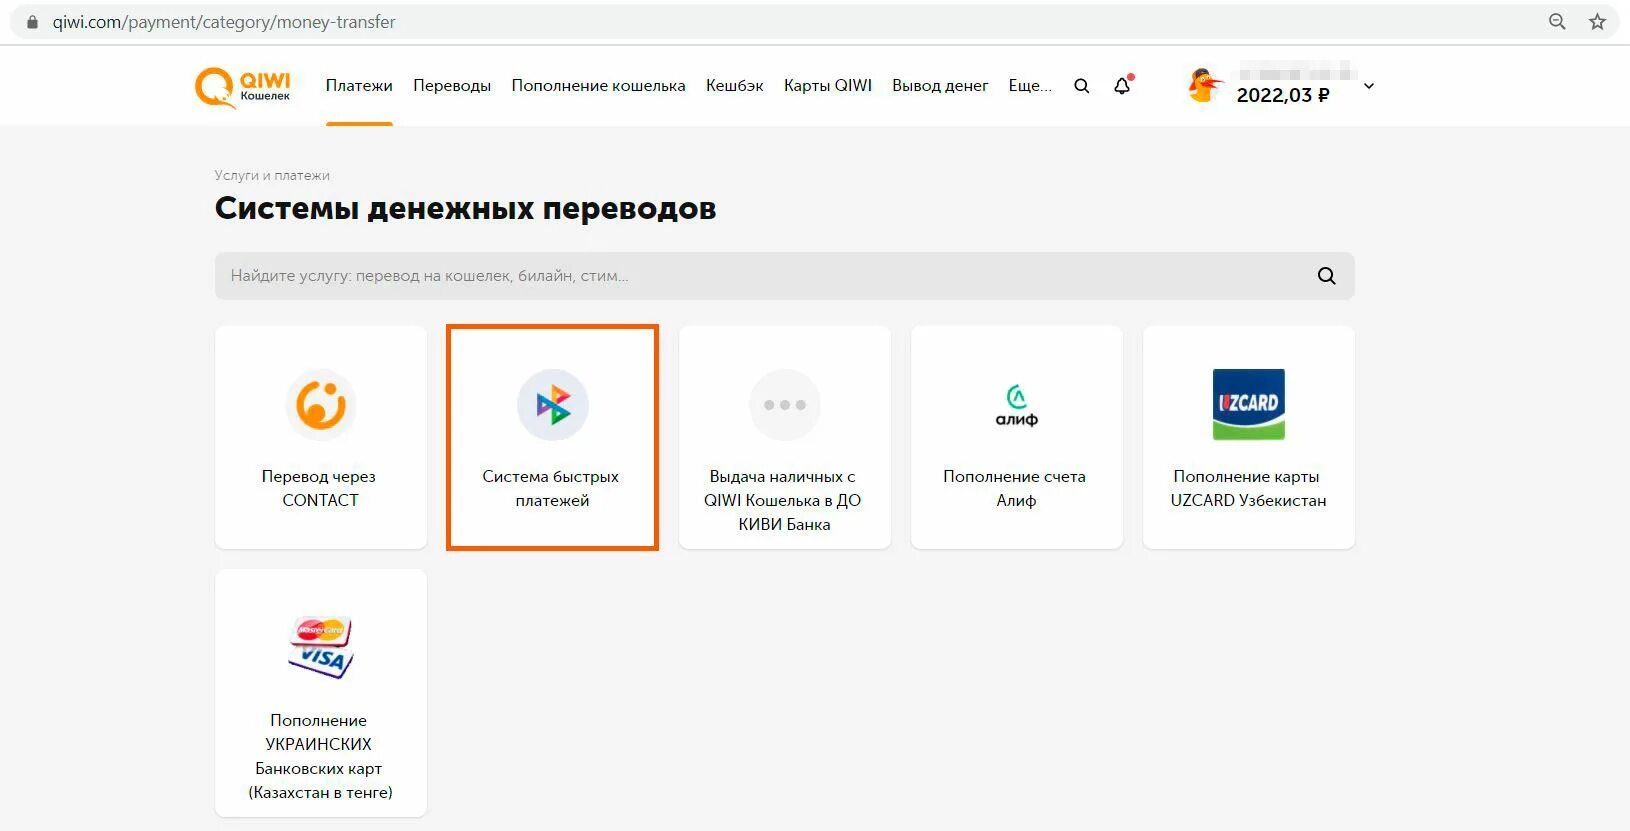The image size is (1630, 831).
Task: Open the Платежи tab
Action: (x=359, y=86)
